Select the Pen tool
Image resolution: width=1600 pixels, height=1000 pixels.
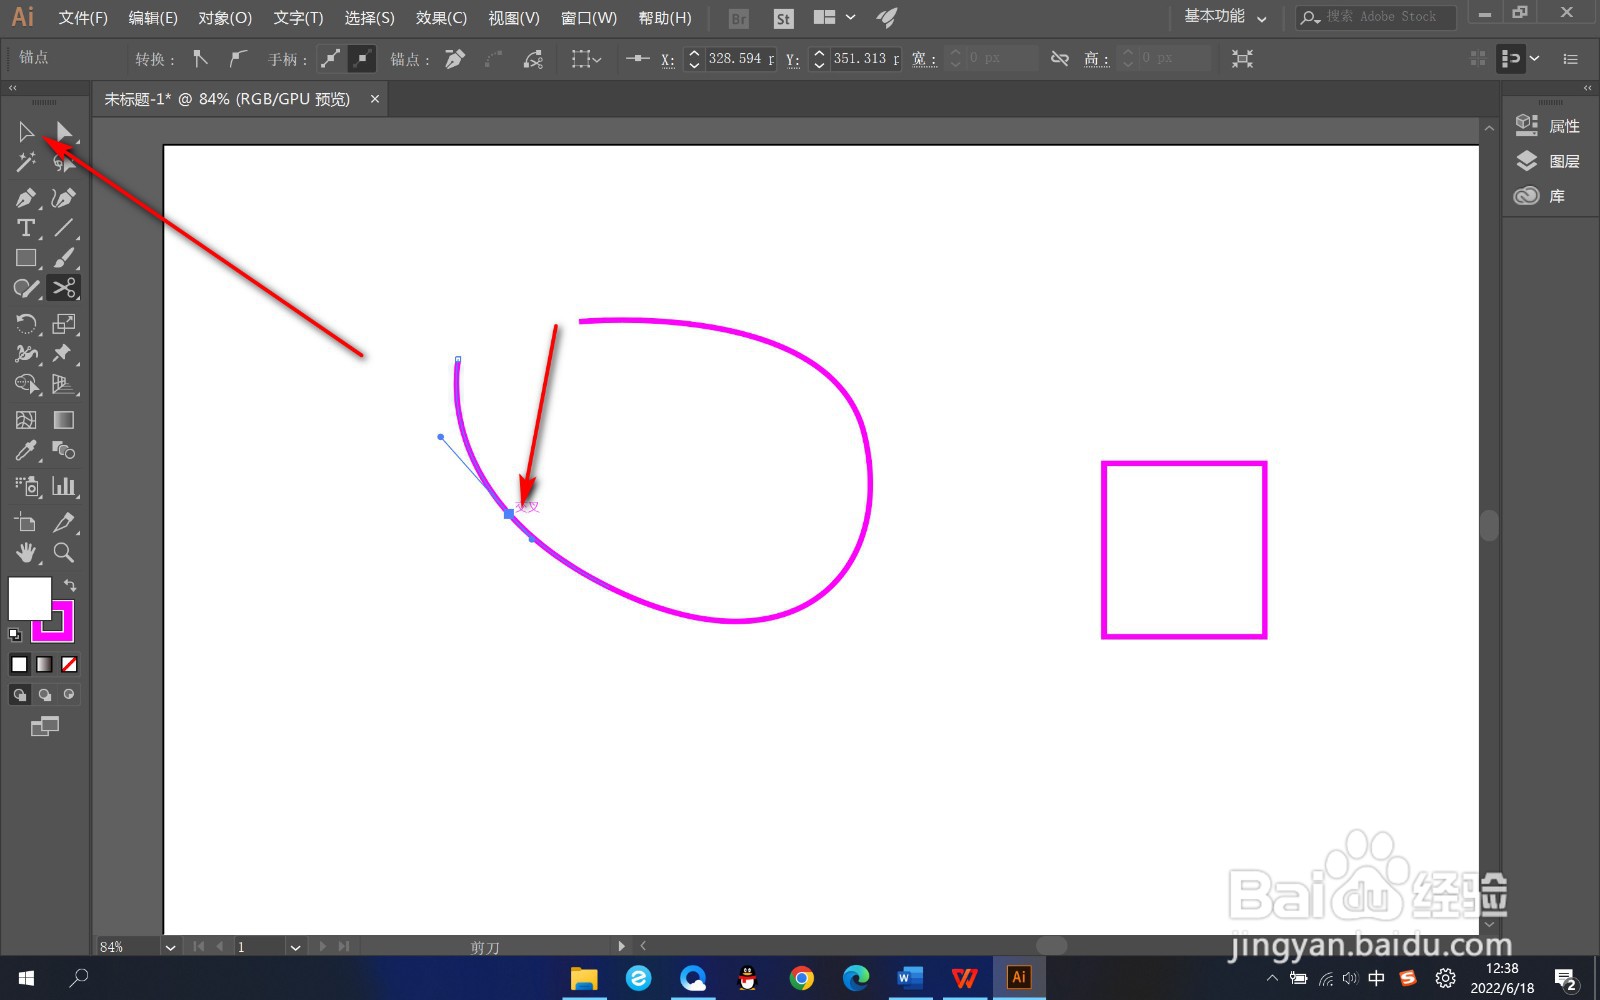pyautogui.click(x=26, y=198)
